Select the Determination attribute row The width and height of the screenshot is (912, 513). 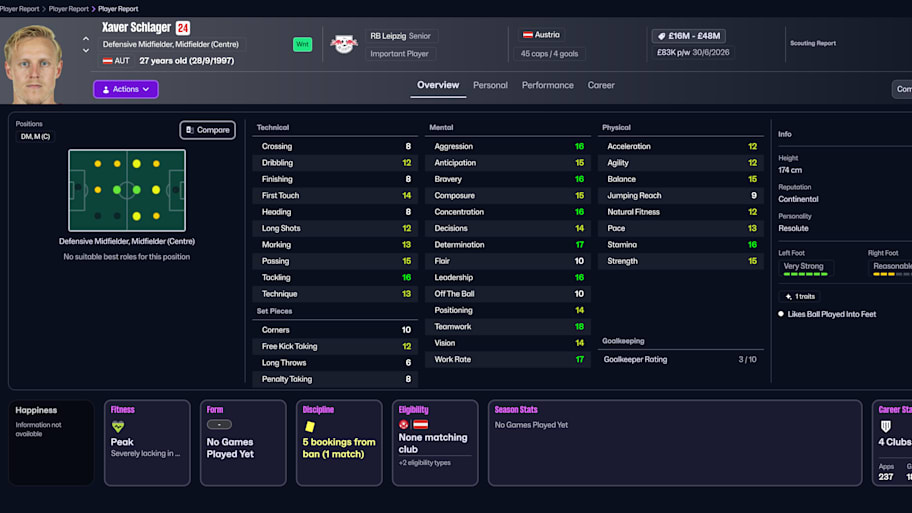508,245
